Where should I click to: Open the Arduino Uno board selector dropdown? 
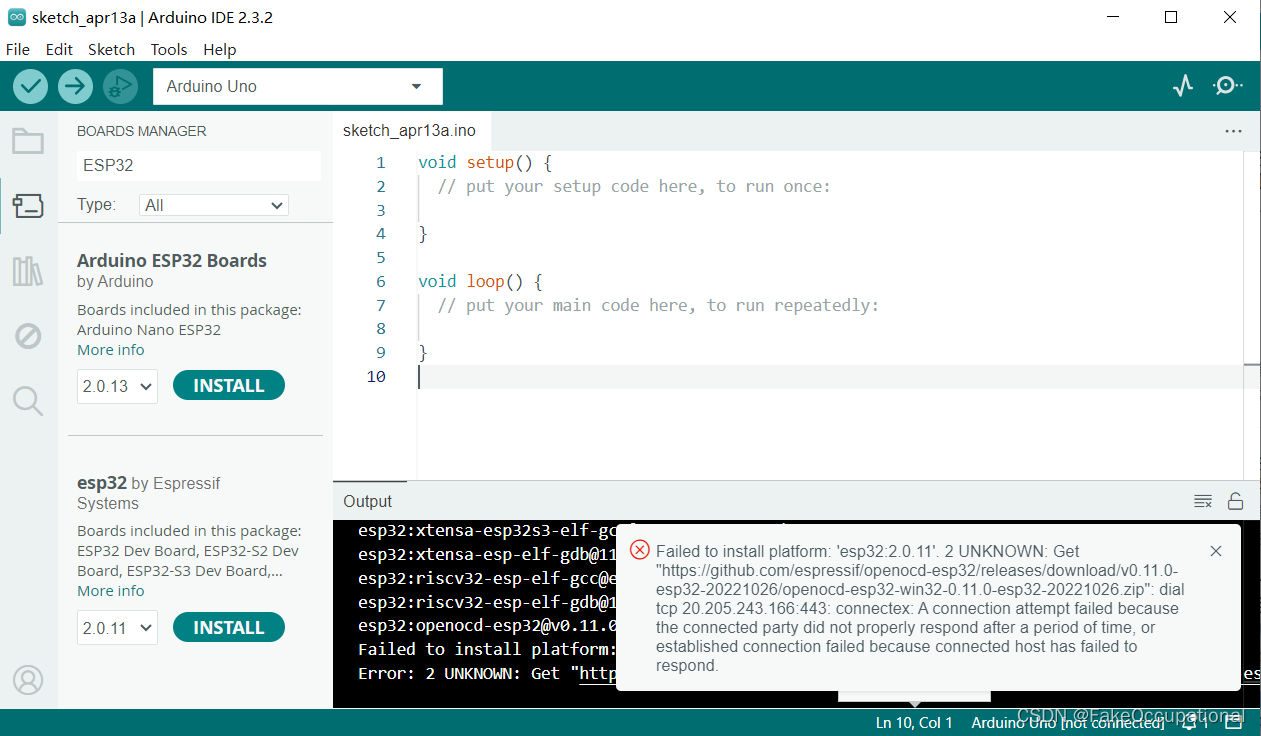[x=298, y=86]
